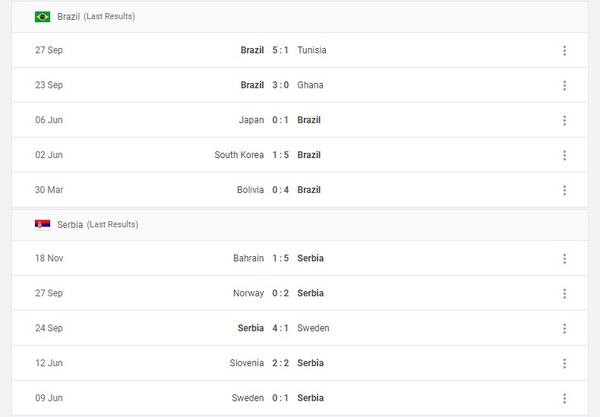Screen dimensions: 600x417
Task: Open options menu for Sweden vs Serbia 0:1
Action: click(564, 398)
